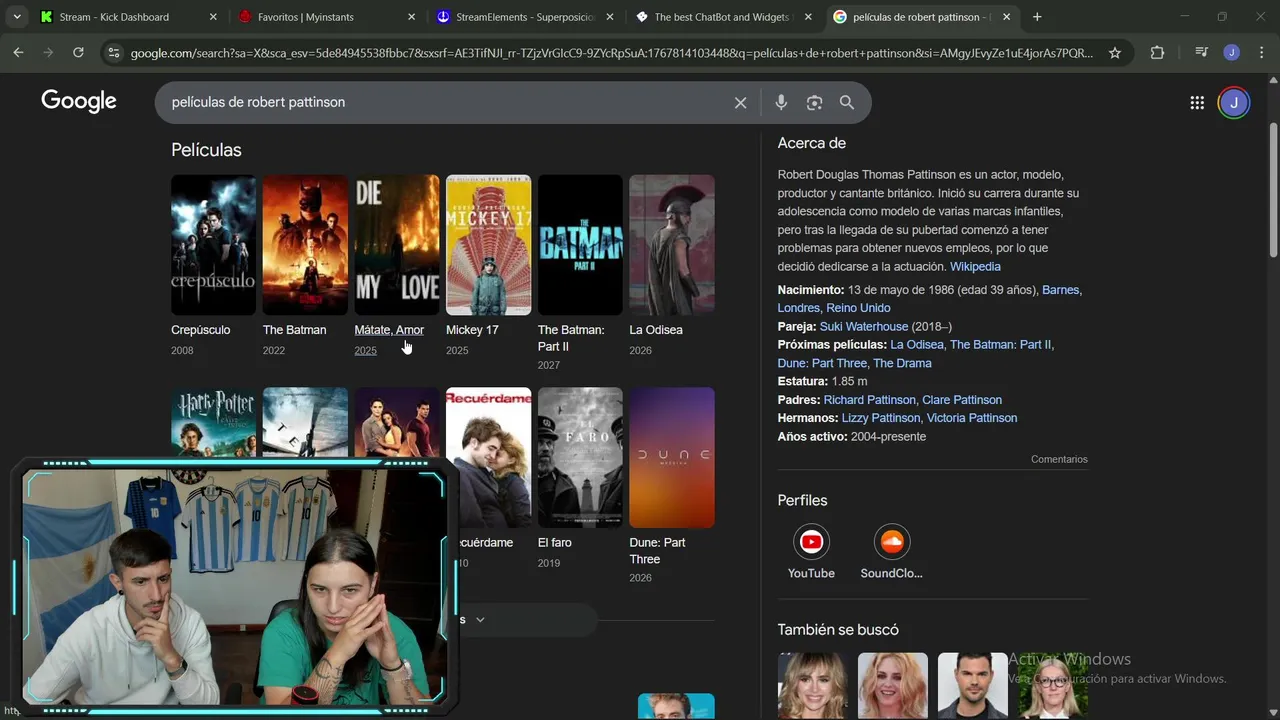Open The Batman 2022 movie poster

305,245
